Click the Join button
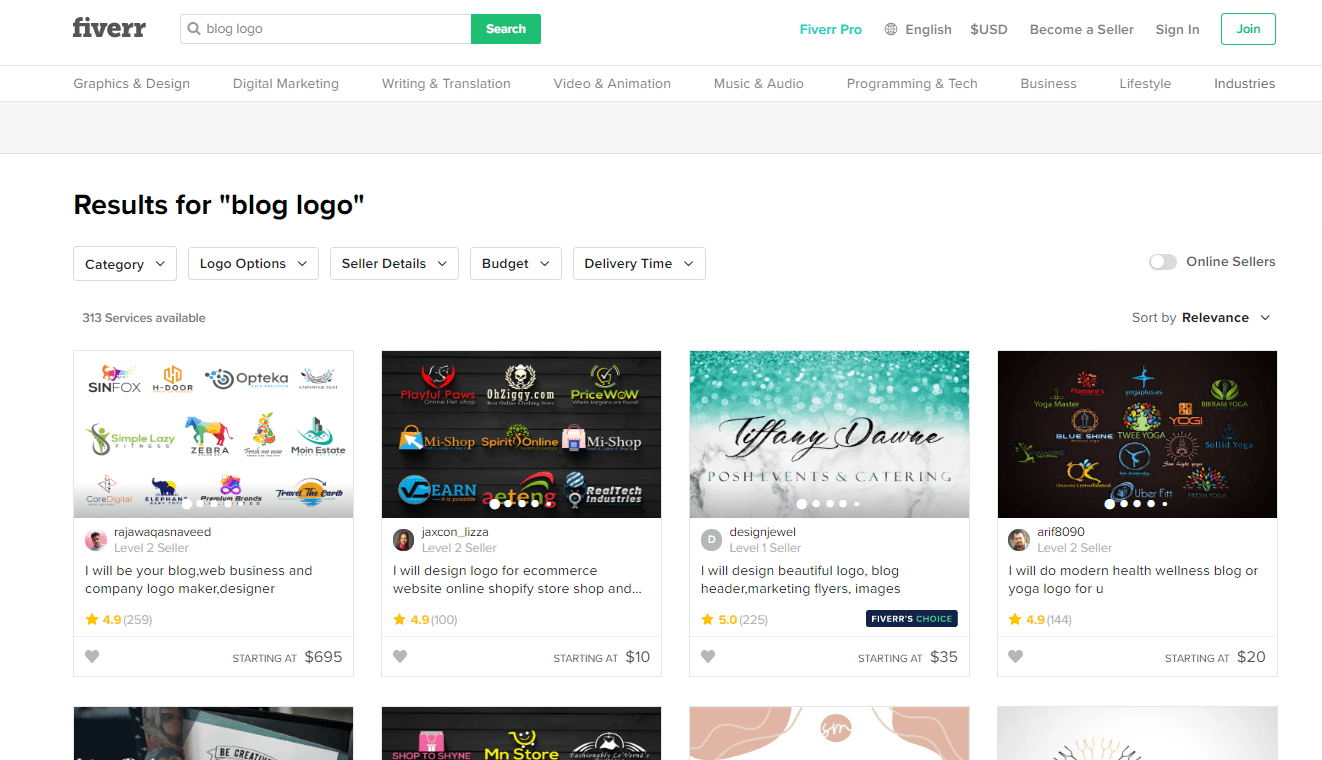 pos(1248,29)
